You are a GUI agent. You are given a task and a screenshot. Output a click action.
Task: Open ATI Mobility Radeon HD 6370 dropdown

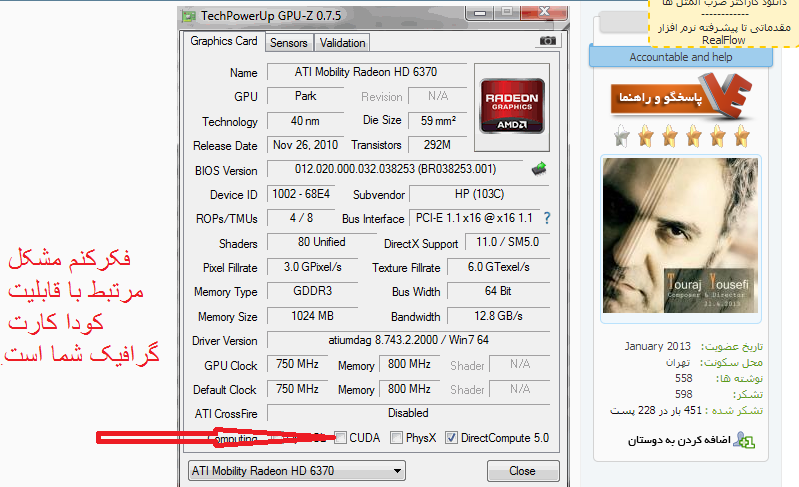[x=297, y=471]
